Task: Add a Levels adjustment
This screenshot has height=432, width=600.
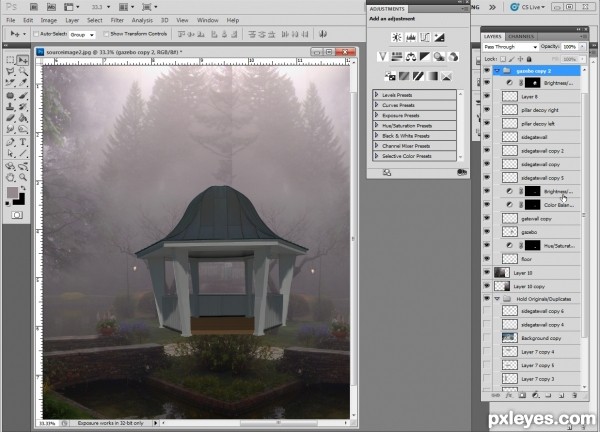Action: click(411, 37)
